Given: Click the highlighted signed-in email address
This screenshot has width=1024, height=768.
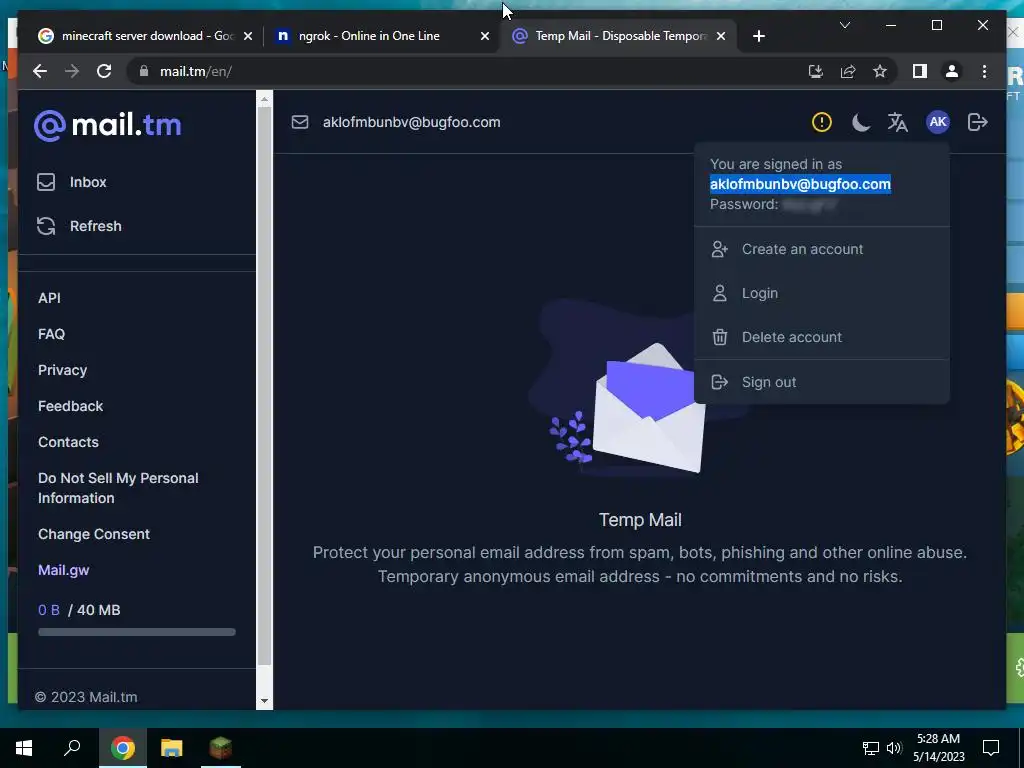Looking at the screenshot, I should point(800,184).
